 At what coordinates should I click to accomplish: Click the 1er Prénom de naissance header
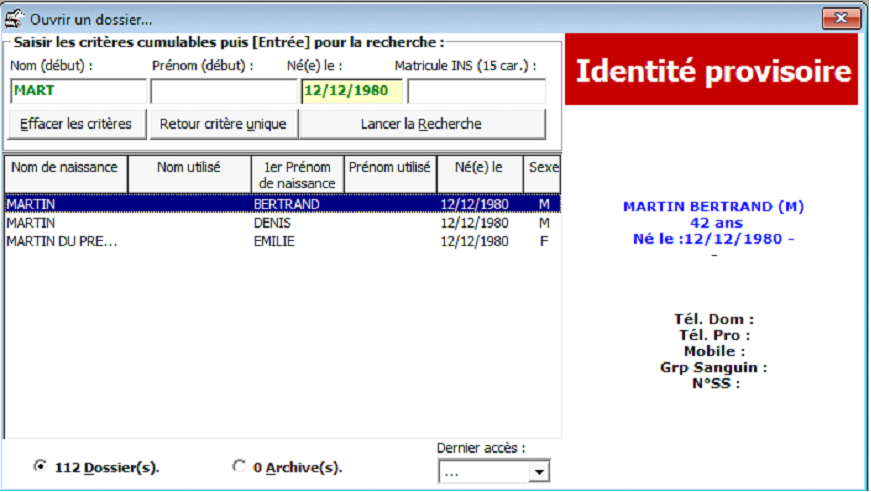coord(297,174)
